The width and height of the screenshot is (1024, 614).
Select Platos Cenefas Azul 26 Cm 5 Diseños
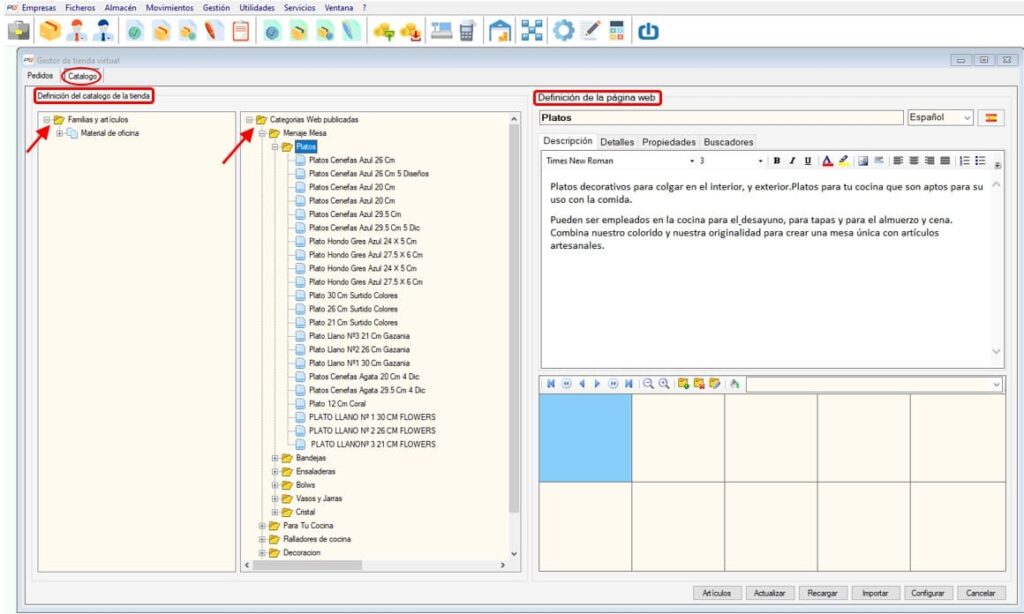tap(368, 174)
